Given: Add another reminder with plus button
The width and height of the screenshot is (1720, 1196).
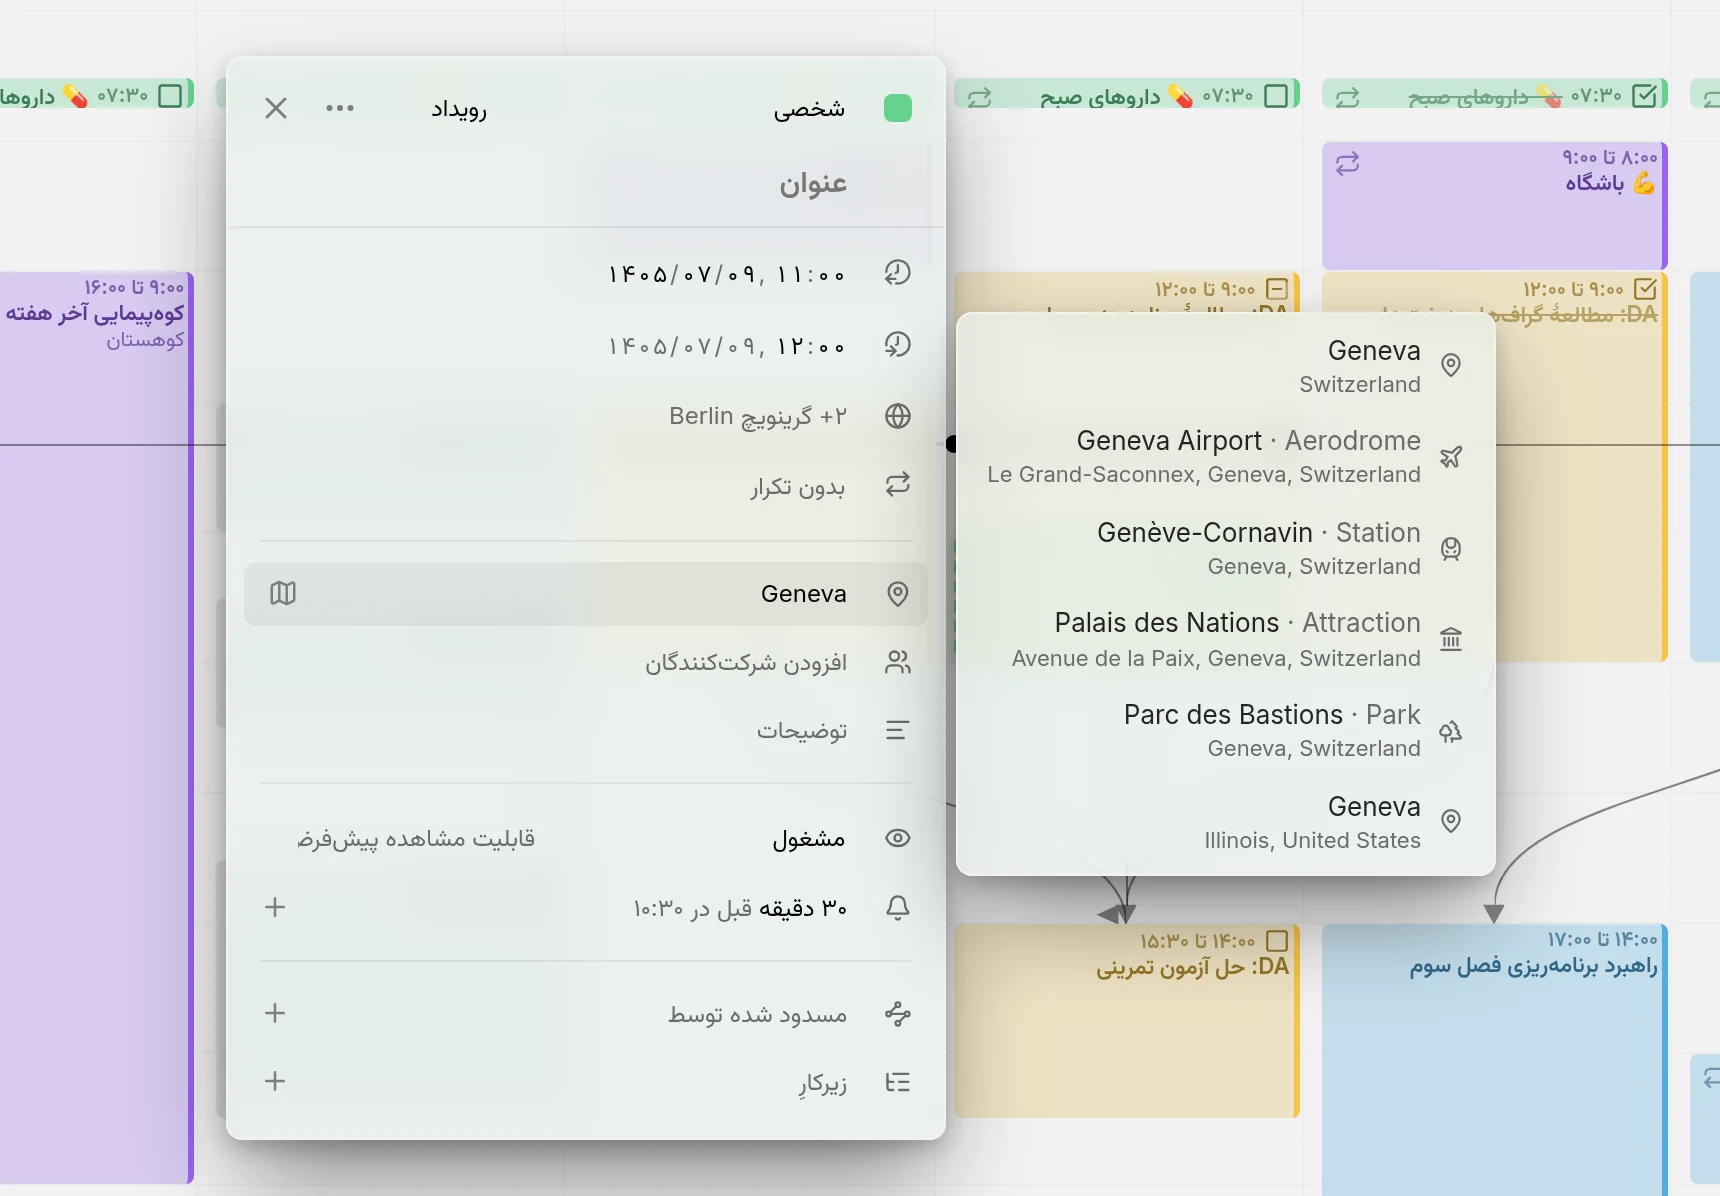Looking at the screenshot, I should tap(275, 907).
